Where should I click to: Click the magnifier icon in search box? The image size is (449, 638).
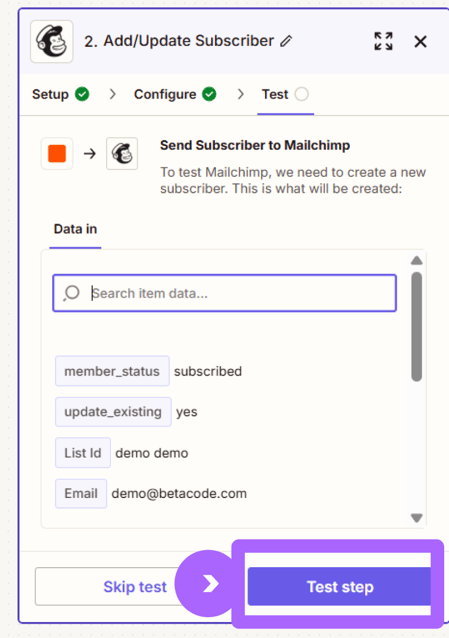coord(72,293)
